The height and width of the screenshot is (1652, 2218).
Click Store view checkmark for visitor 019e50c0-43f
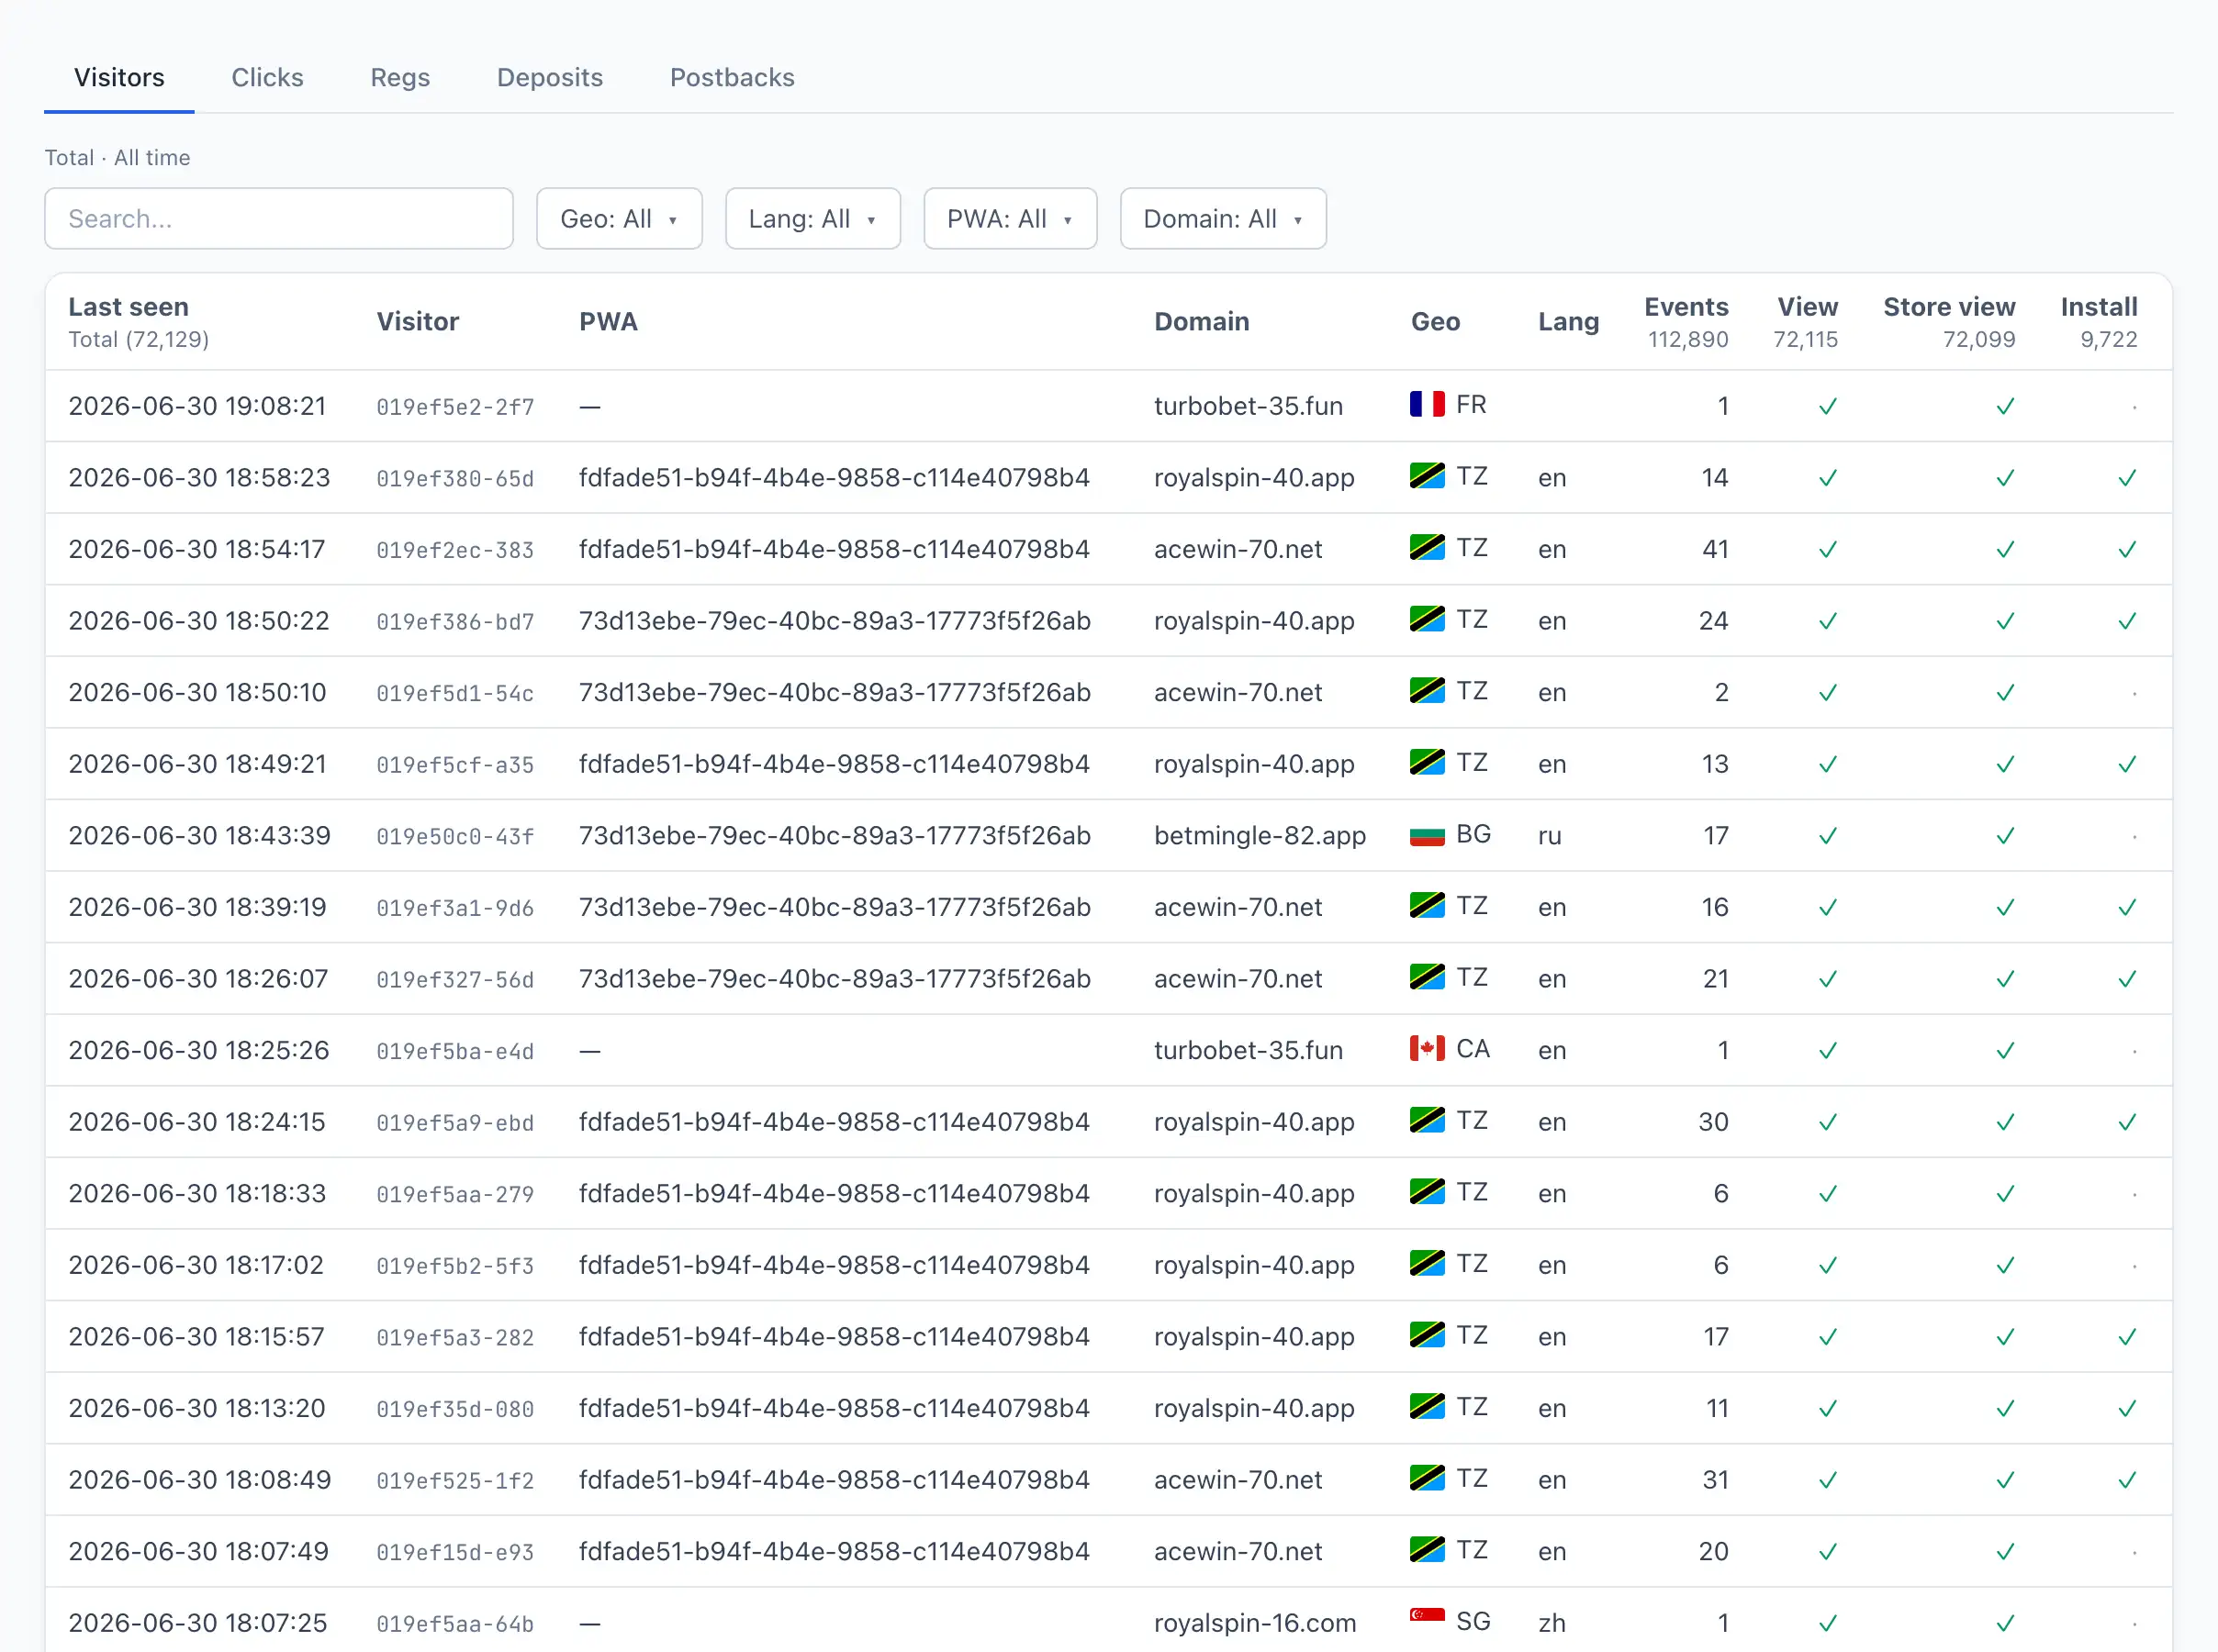pos(2005,836)
